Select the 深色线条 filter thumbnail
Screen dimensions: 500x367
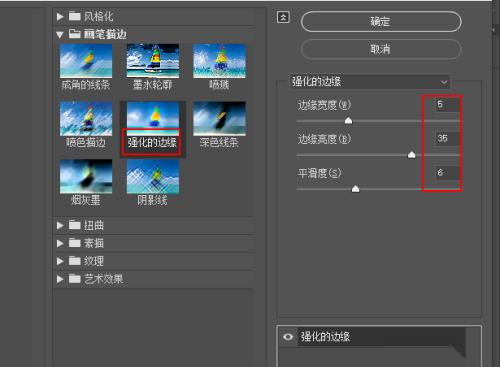[219, 118]
